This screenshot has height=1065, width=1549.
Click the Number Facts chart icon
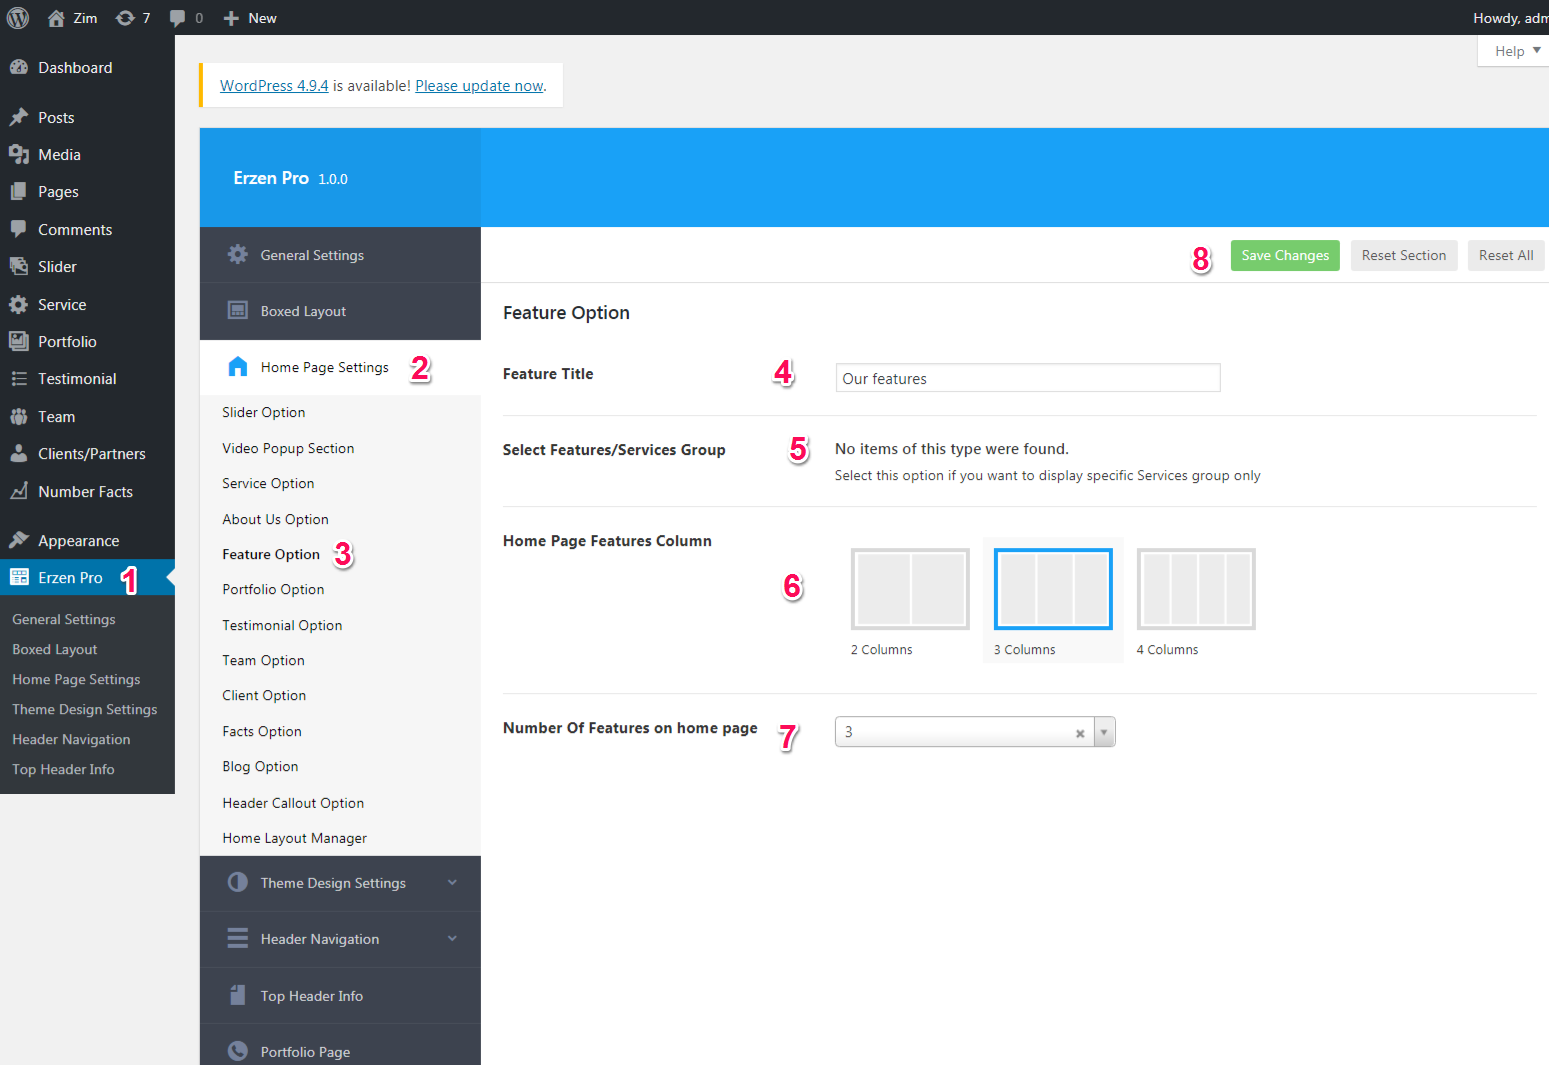18,491
